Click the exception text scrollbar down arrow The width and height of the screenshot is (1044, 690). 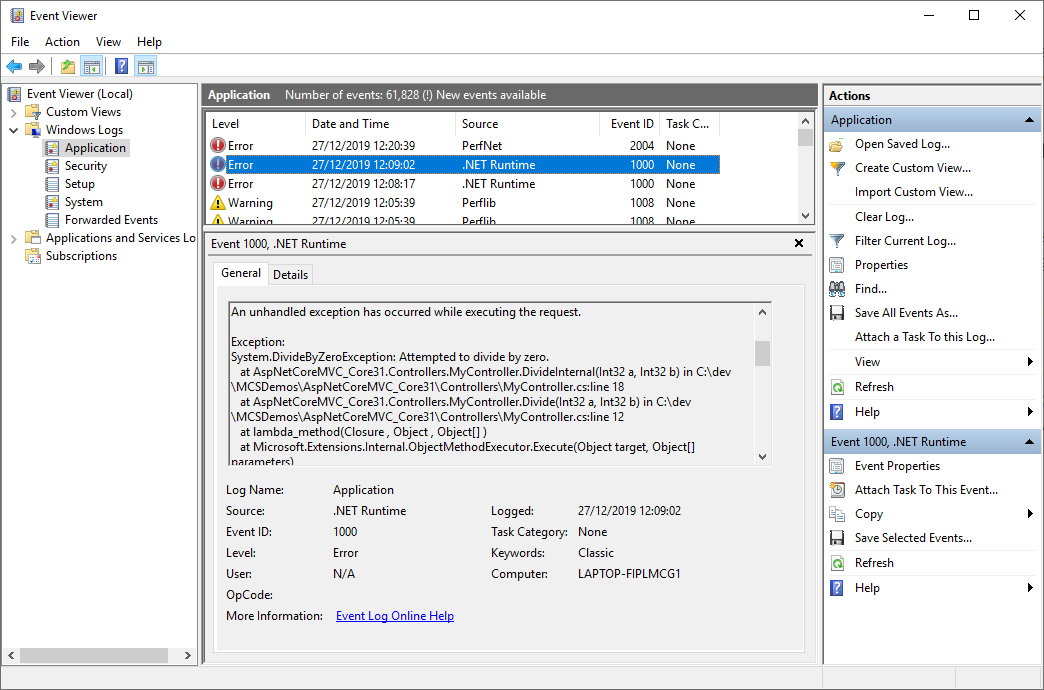763,457
